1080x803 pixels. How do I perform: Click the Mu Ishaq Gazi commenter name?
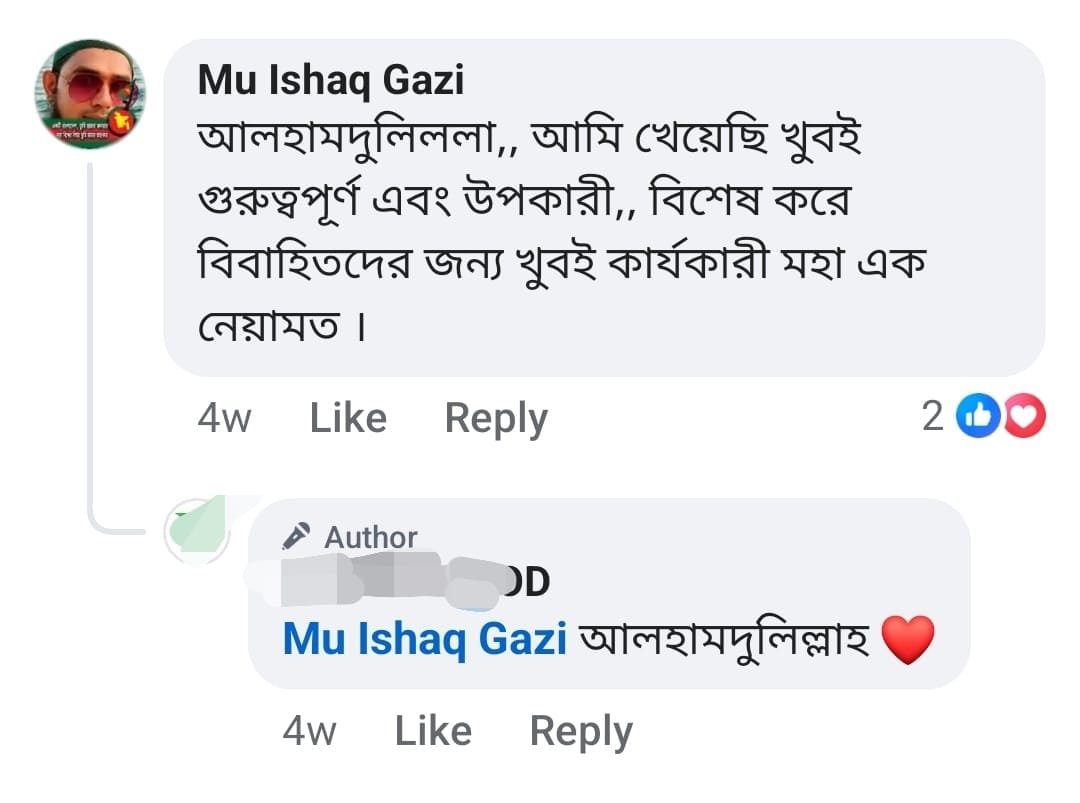tap(330, 80)
